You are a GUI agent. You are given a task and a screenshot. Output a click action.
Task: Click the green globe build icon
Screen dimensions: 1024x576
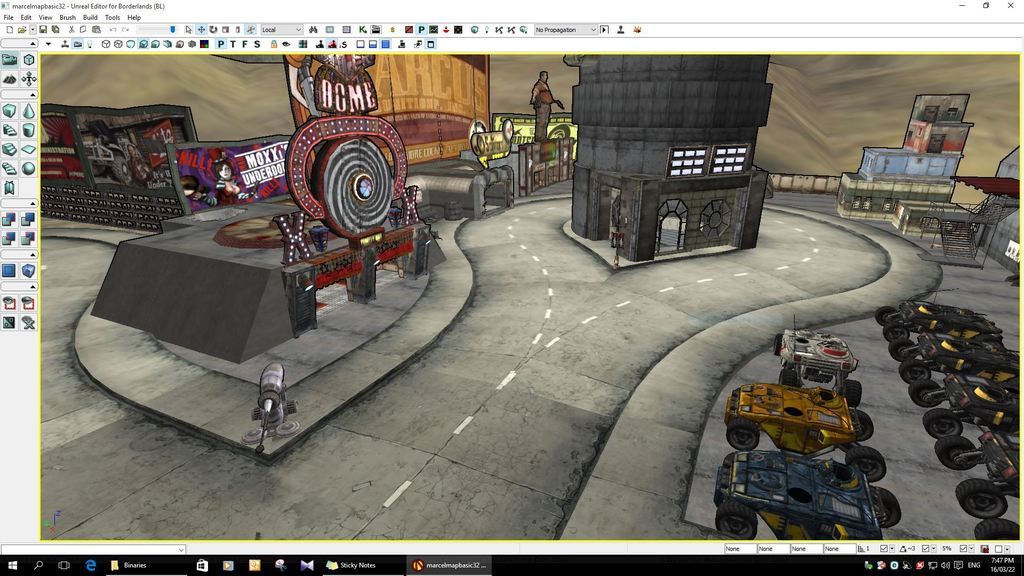tap(475, 29)
